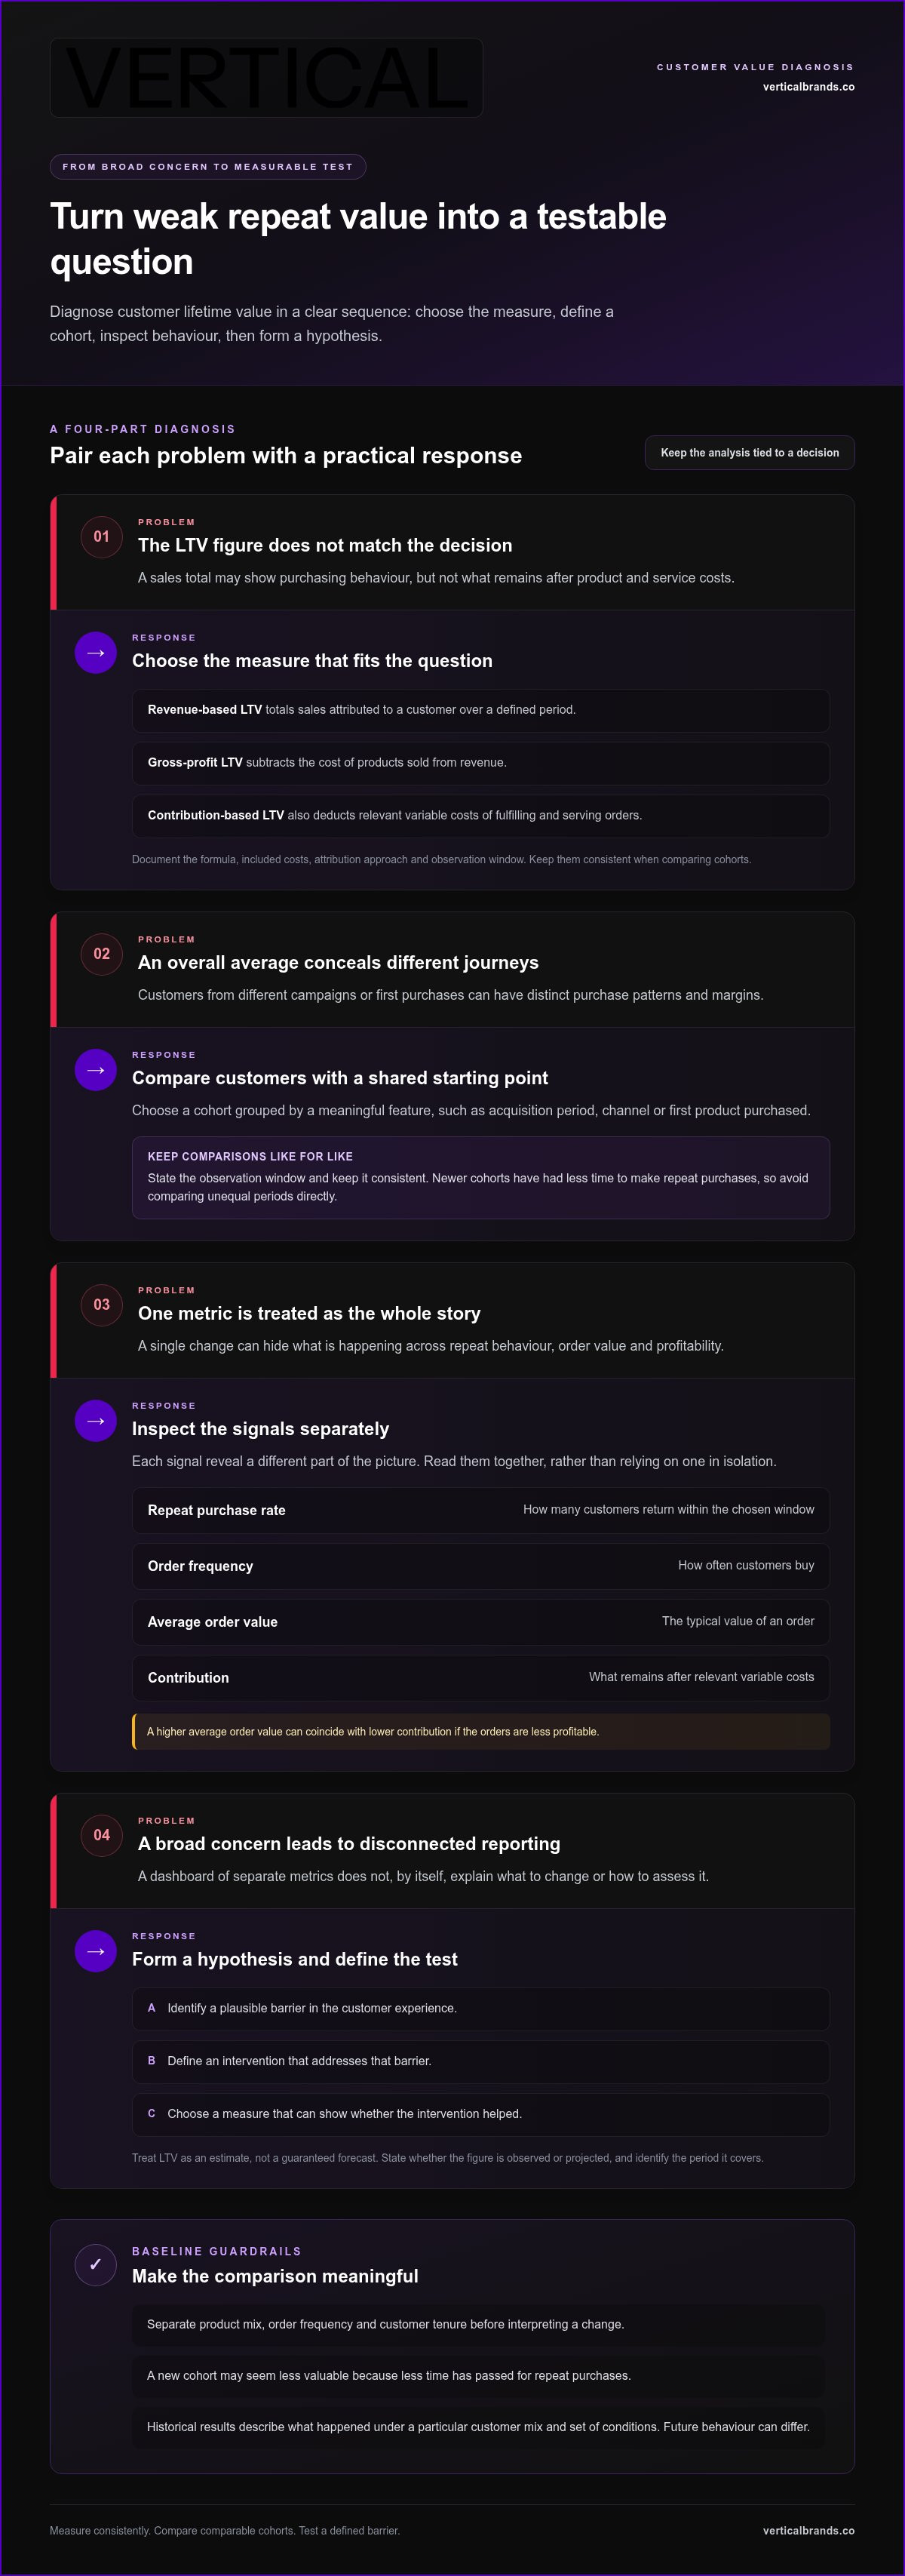Click the 'From broad concern to measurable test' tag
Viewport: 905px width, 2576px height.
(x=208, y=167)
